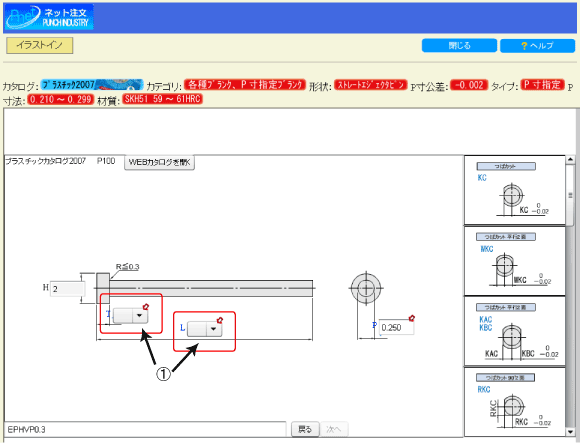Open the WEBカタログを開く button
The width and height of the screenshot is (580, 443).
159,162
